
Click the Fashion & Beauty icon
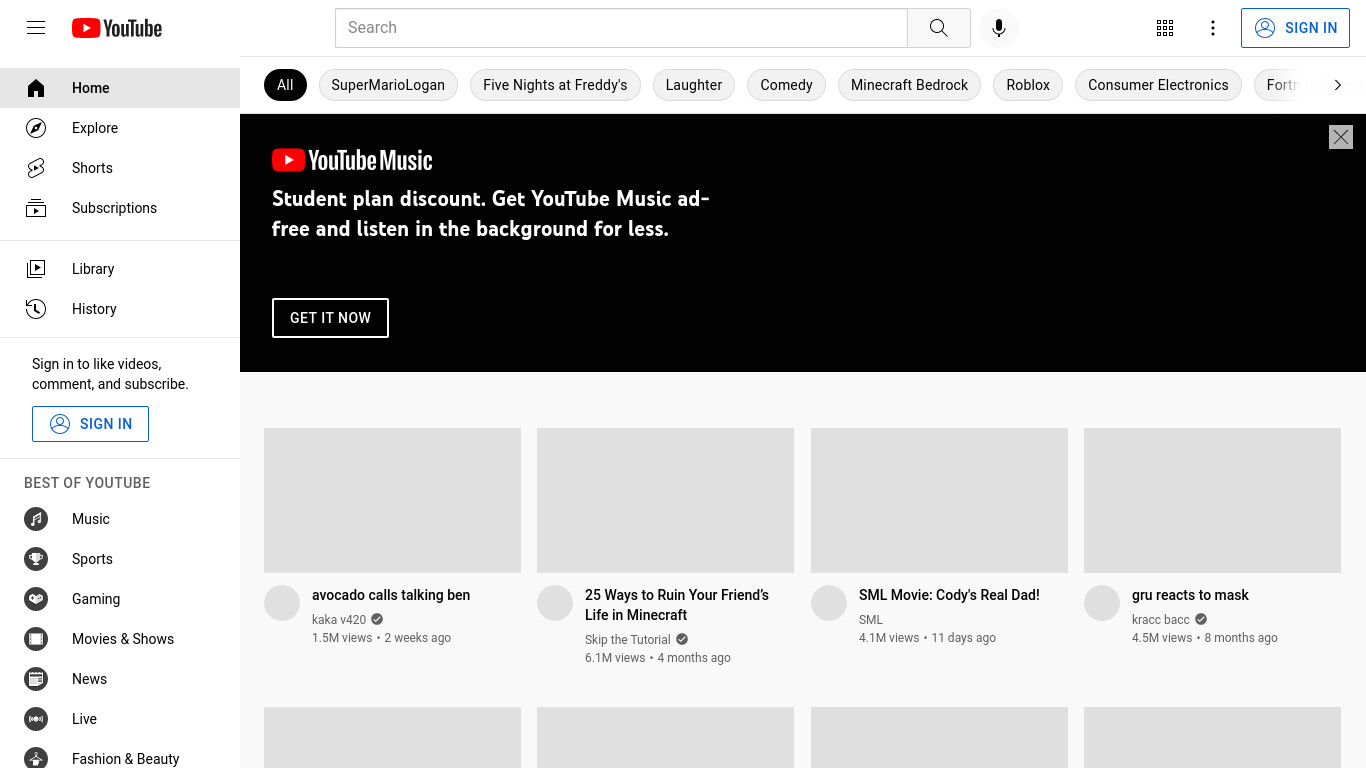tap(36, 758)
